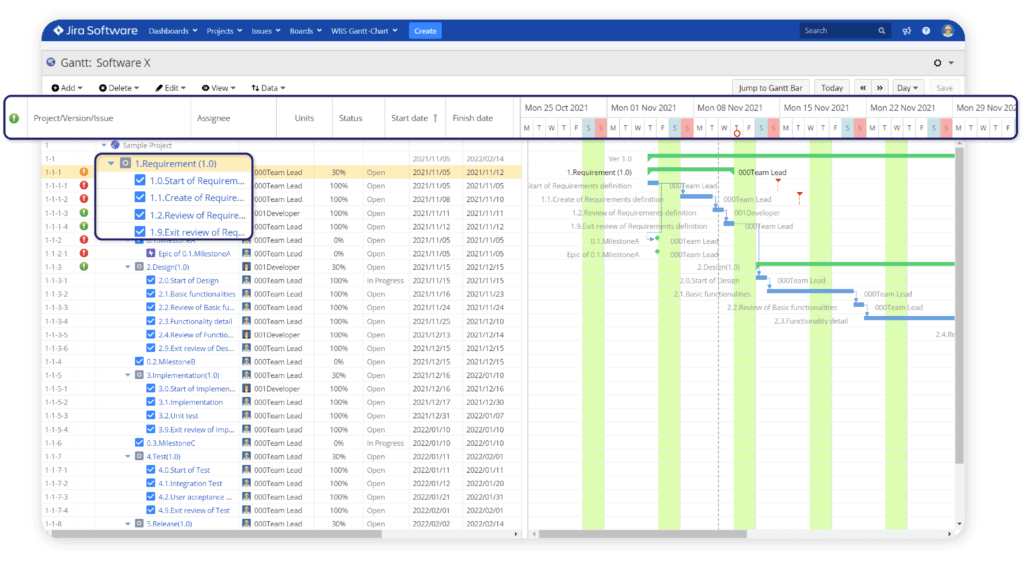1024x561 pixels.
Task: Click the red alert icon on row 1-1-1-2
Action: pos(84,199)
